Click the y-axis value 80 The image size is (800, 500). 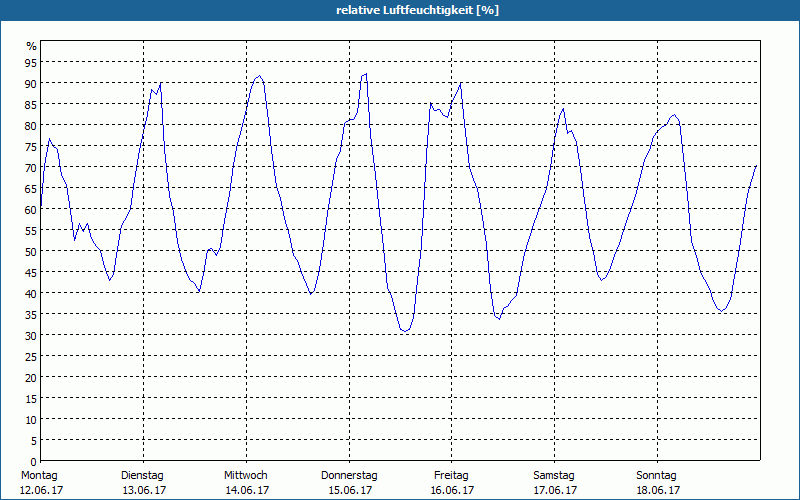pyautogui.click(x=31, y=126)
